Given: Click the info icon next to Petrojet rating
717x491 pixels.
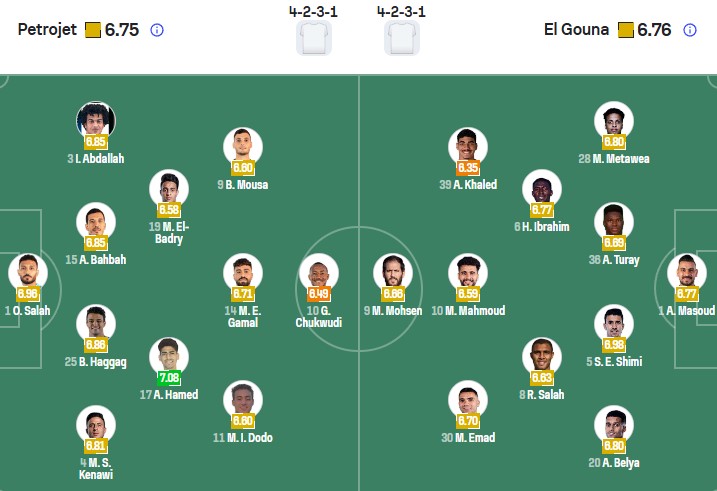Looking at the screenshot, I should click(x=157, y=30).
